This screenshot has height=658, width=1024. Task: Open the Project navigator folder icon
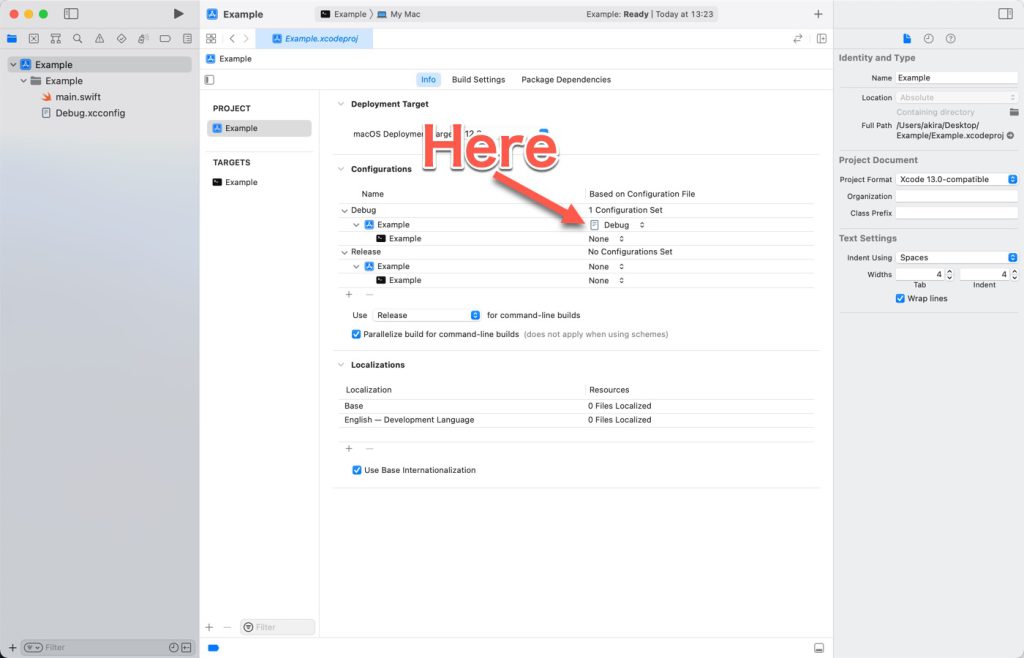click(12, 39)
